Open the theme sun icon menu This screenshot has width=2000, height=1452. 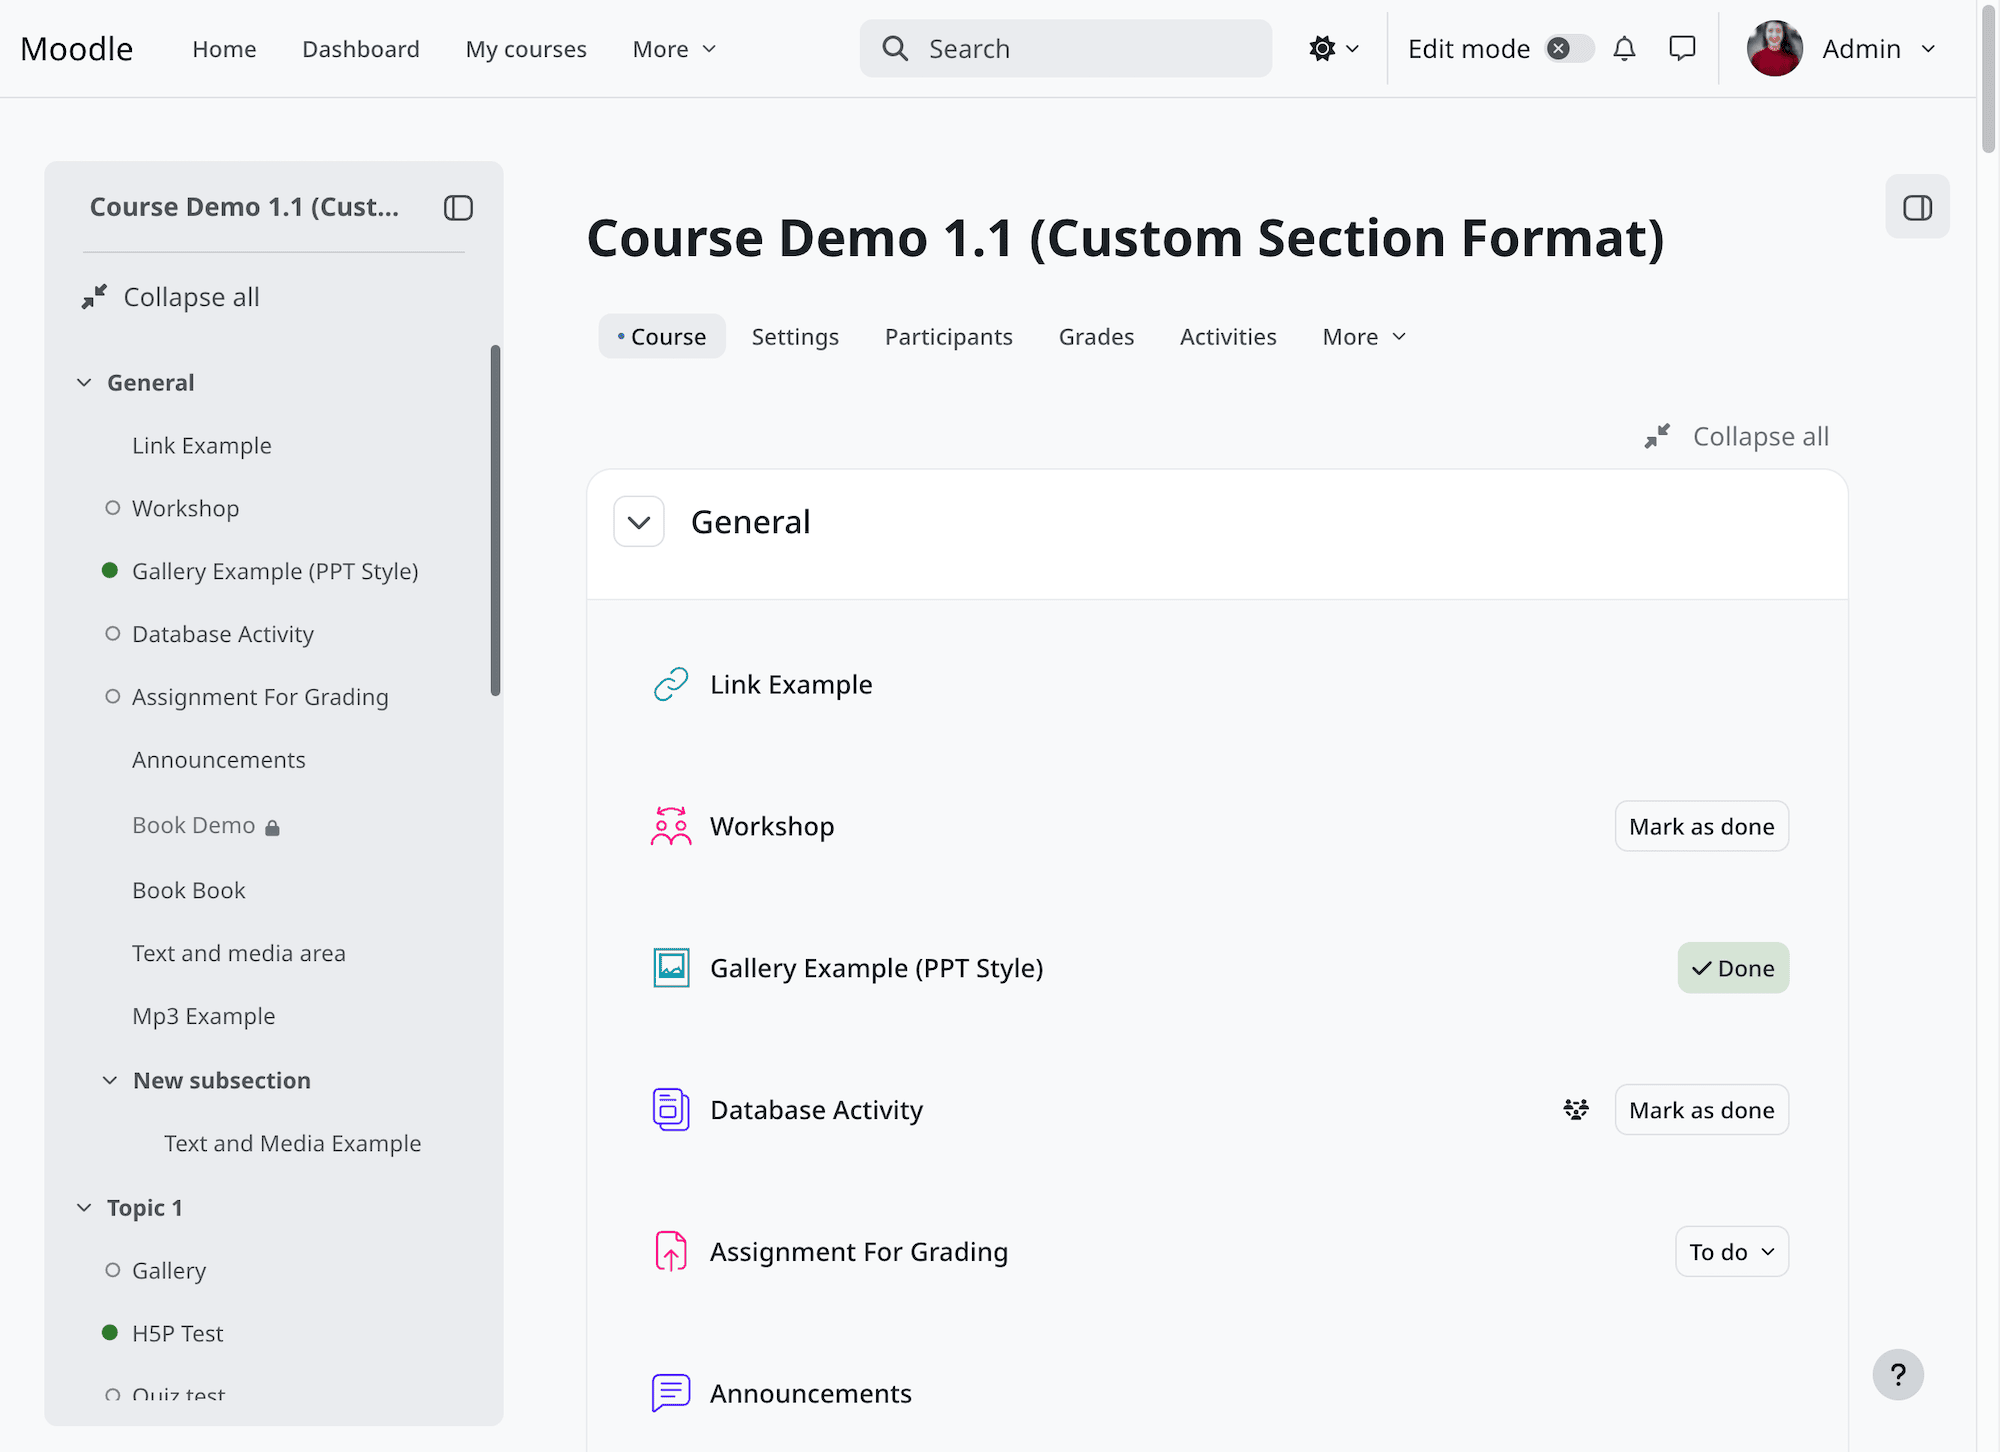coord(1334,49)
